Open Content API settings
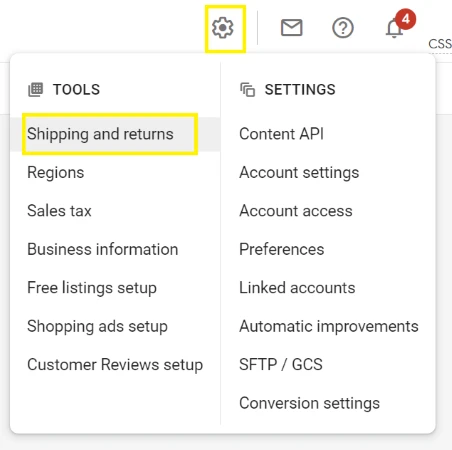This screenshot has width=452, height=450. (282, 134)
